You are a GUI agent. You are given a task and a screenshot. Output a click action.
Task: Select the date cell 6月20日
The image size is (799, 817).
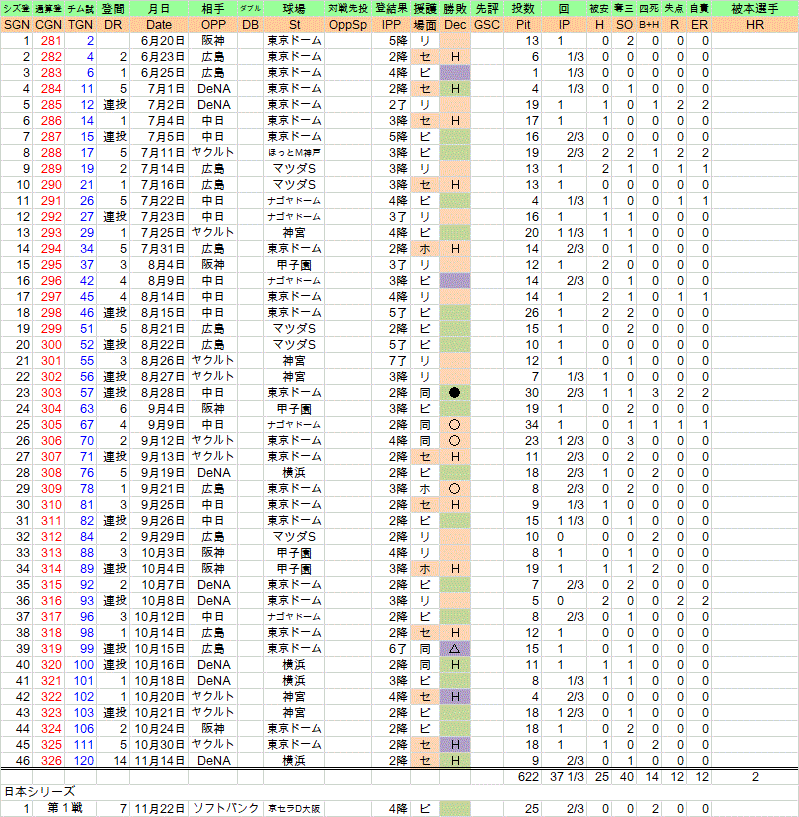163,41
